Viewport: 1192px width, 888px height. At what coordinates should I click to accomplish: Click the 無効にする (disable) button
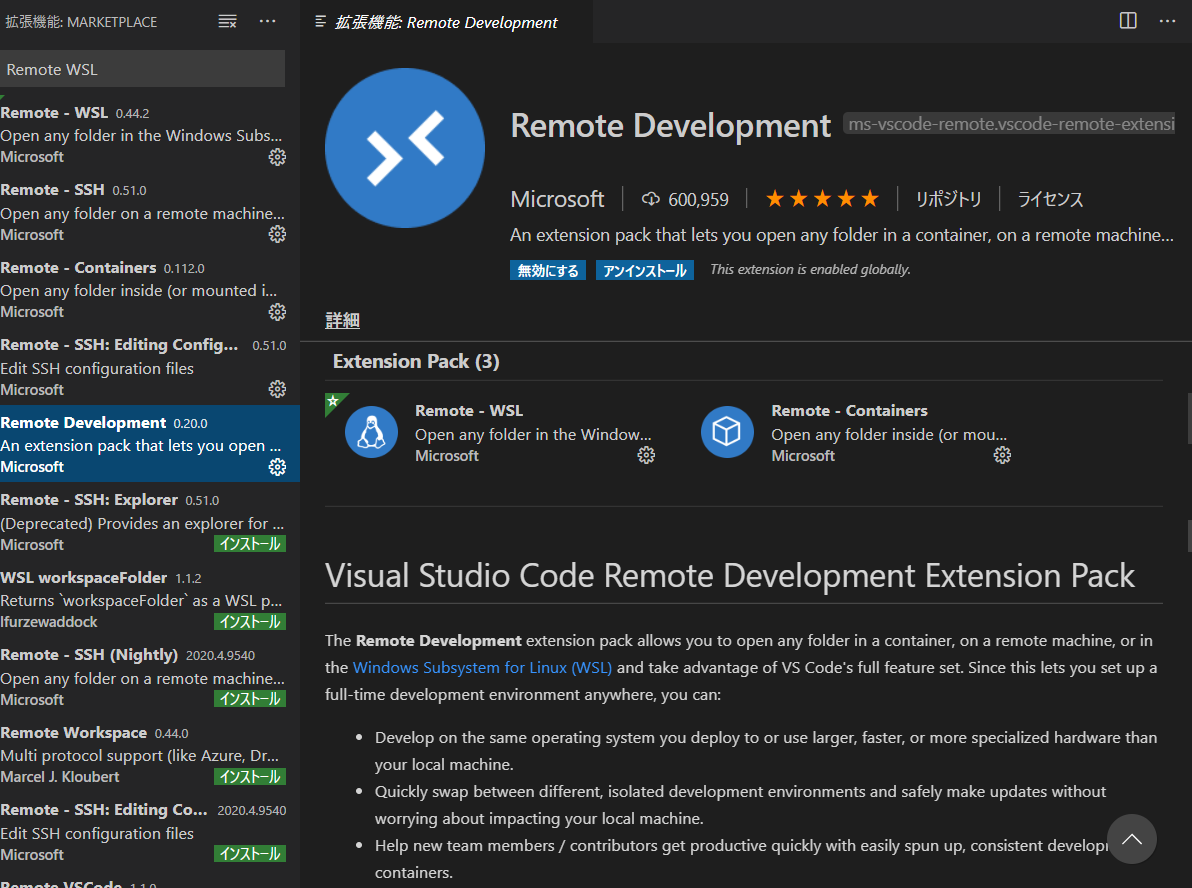(x=548, y=270)
